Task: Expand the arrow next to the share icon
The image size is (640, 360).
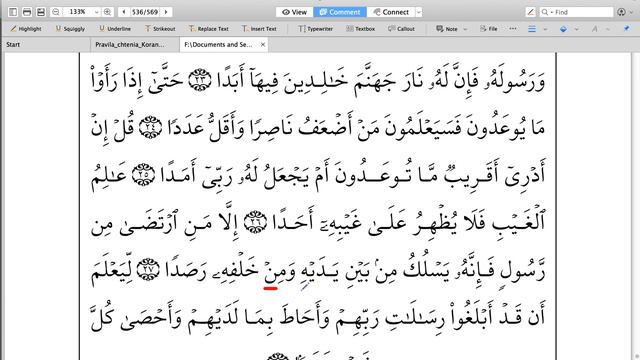Action: (x=631, y=12)
